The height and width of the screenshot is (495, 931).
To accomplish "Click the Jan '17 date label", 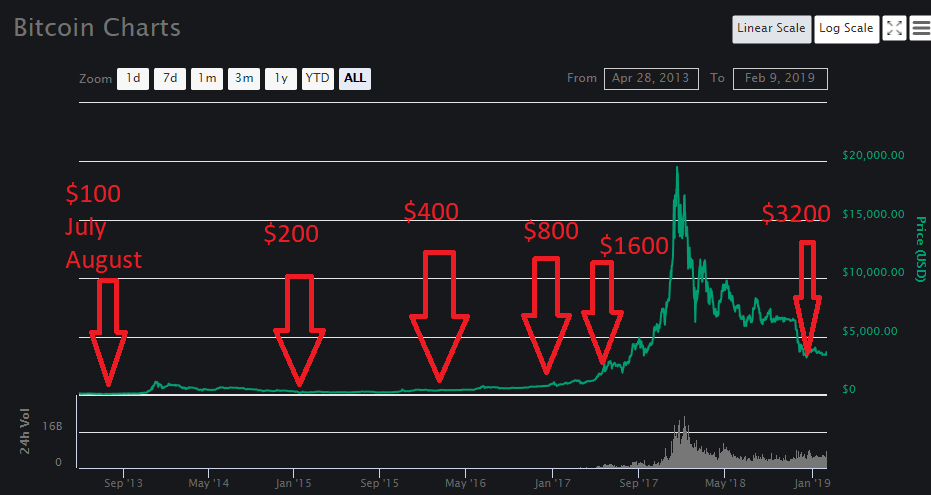I will point(552,483).
